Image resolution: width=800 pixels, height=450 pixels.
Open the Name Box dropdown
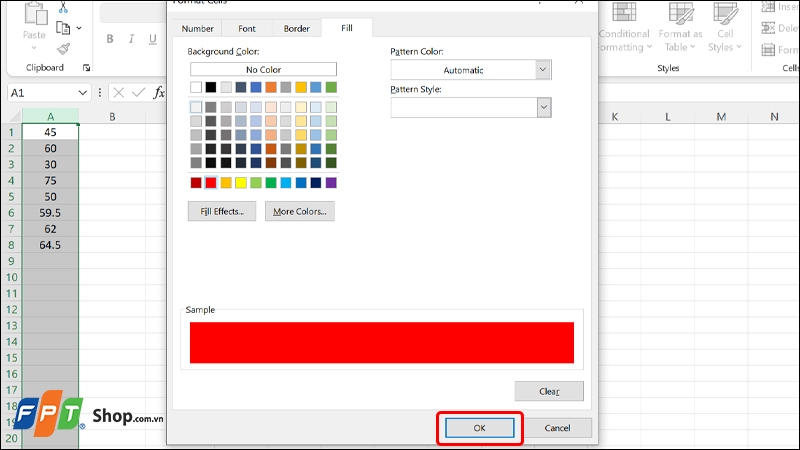coord(82,93)
